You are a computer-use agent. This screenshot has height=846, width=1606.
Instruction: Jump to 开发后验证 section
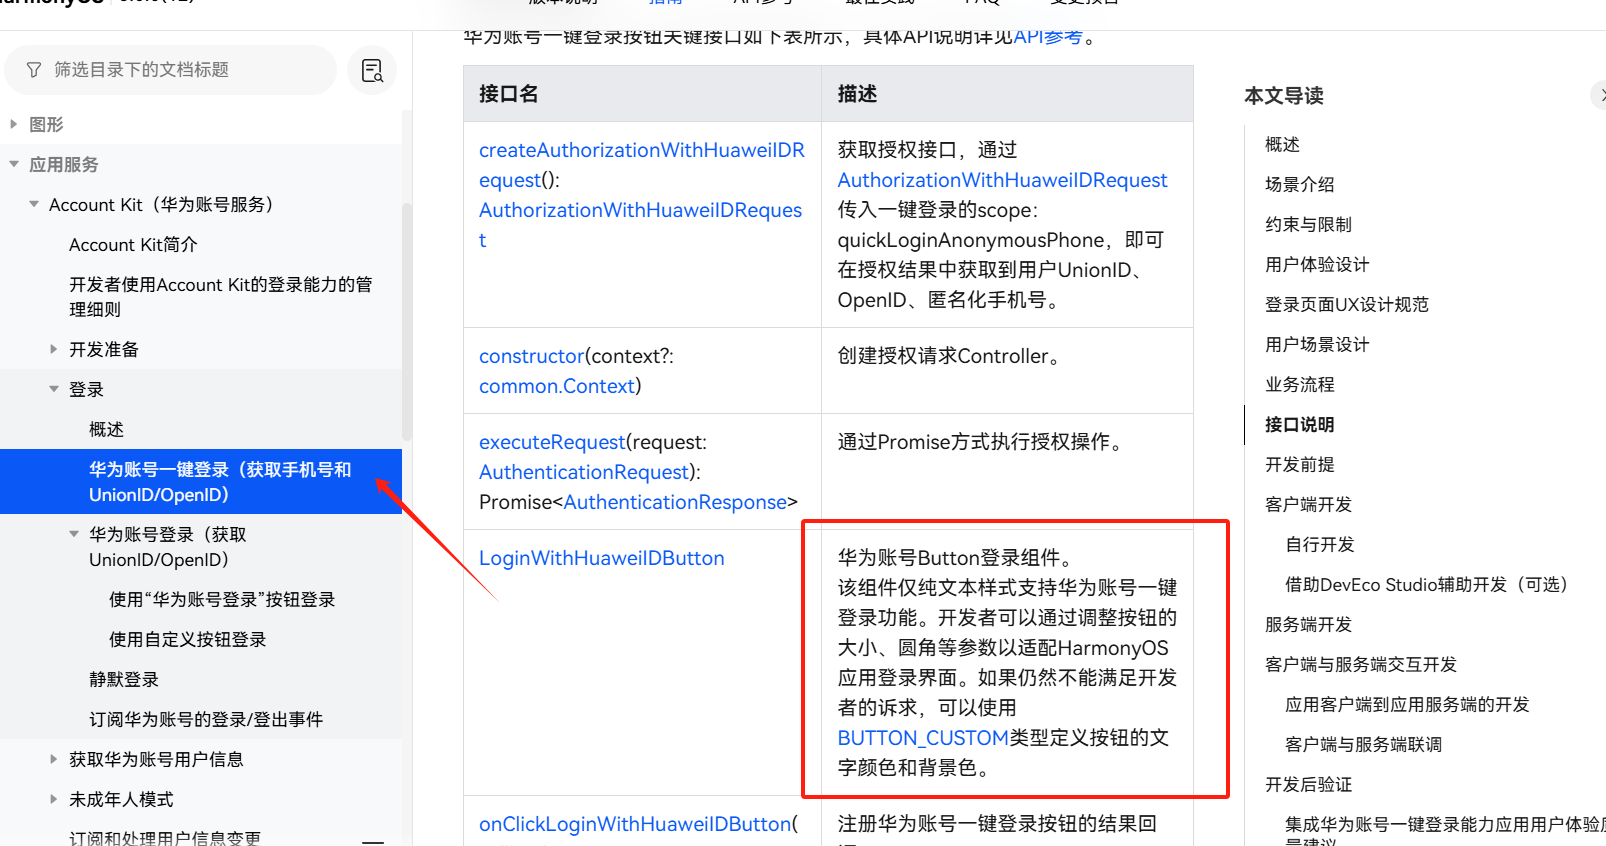(x=1308, y=784)
